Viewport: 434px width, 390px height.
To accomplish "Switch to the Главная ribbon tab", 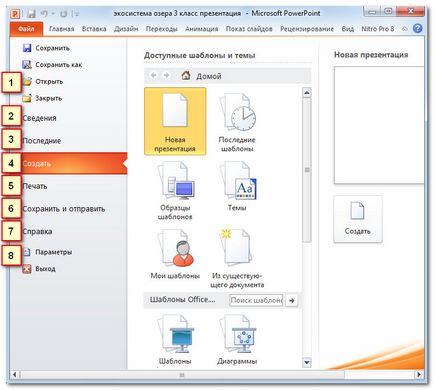I will point(62,29).
